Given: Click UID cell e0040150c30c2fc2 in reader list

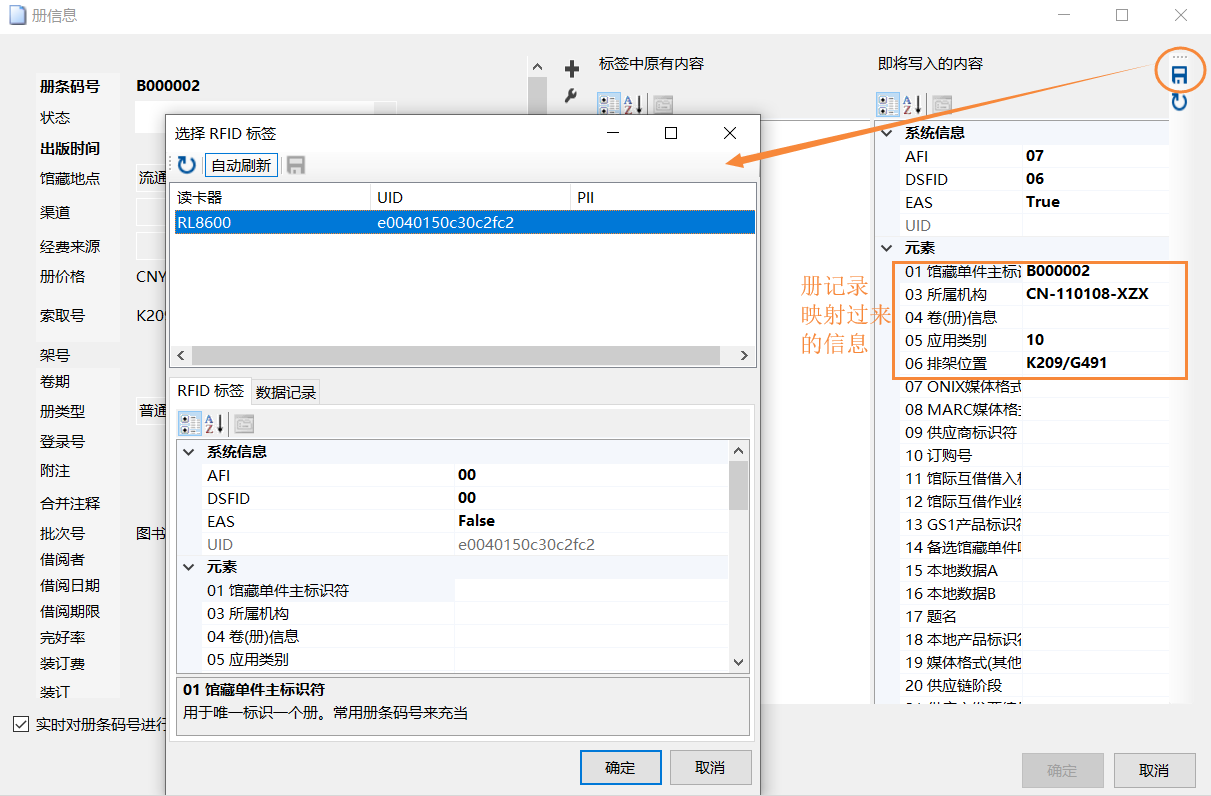Looking at the screenshot, I should pyautogui.click(x=445, y=222).
